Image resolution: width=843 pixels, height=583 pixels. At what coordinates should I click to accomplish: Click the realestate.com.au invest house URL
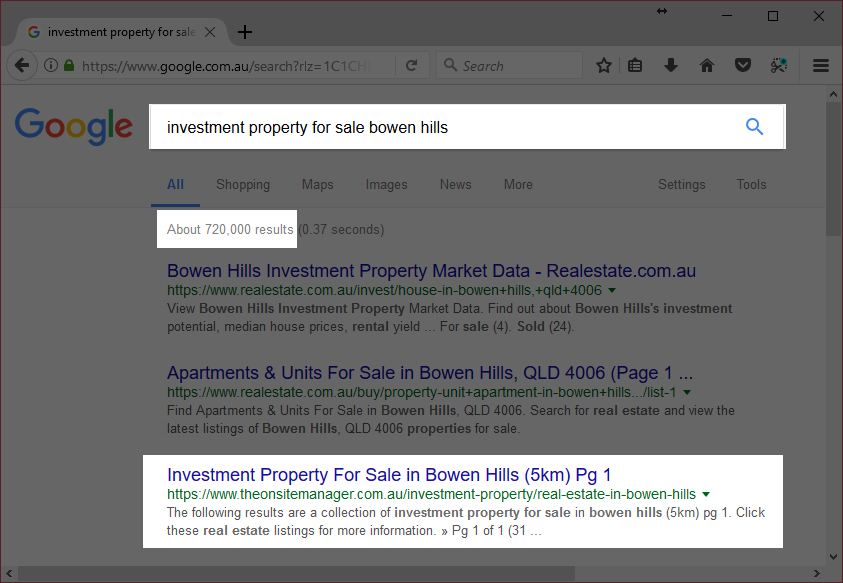click(x=384, y=290)
